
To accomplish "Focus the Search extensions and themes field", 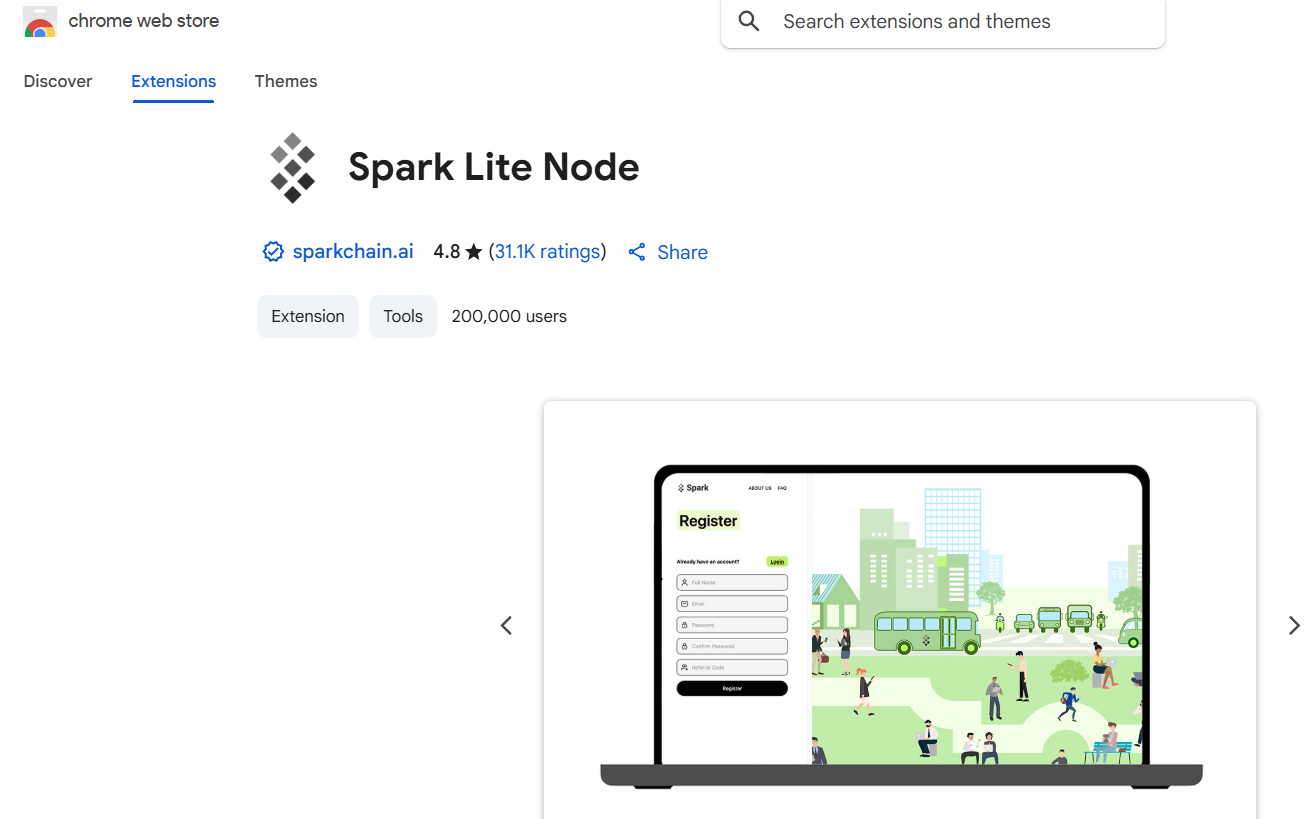I will [943, 22].
